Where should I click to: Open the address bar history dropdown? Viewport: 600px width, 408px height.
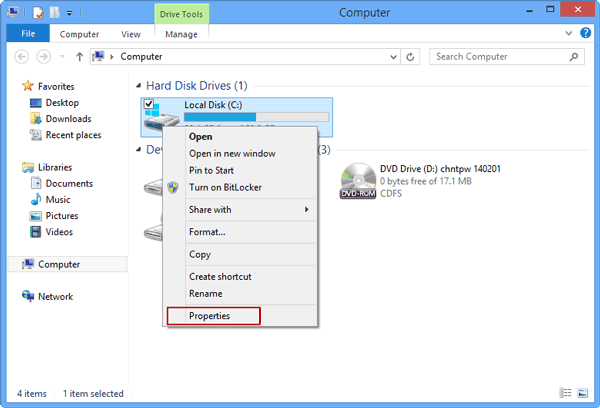[393, 57]
